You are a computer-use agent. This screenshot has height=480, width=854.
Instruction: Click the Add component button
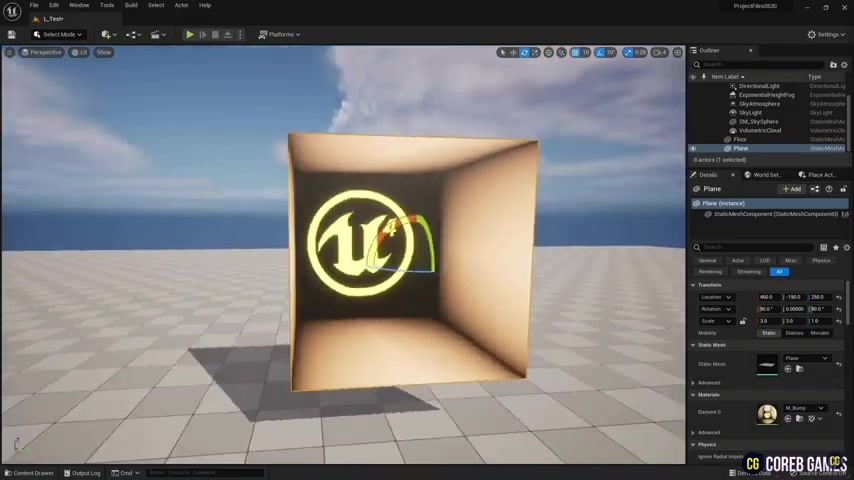click(x=791, y=189)
